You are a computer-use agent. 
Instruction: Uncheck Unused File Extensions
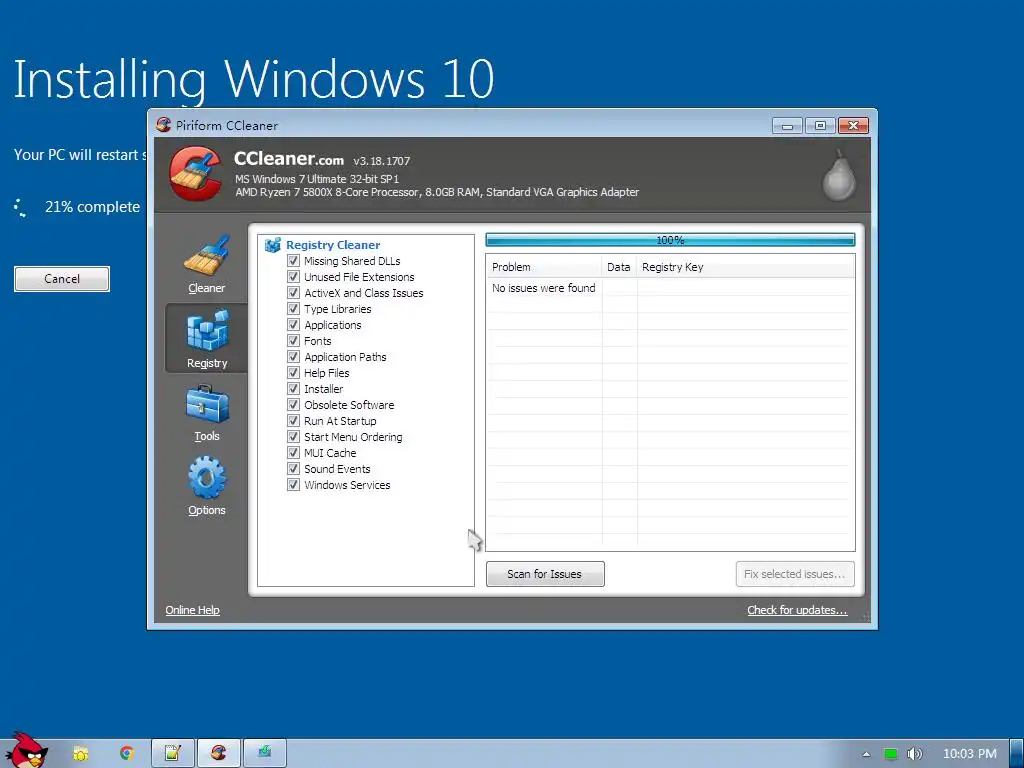(293, 276)
